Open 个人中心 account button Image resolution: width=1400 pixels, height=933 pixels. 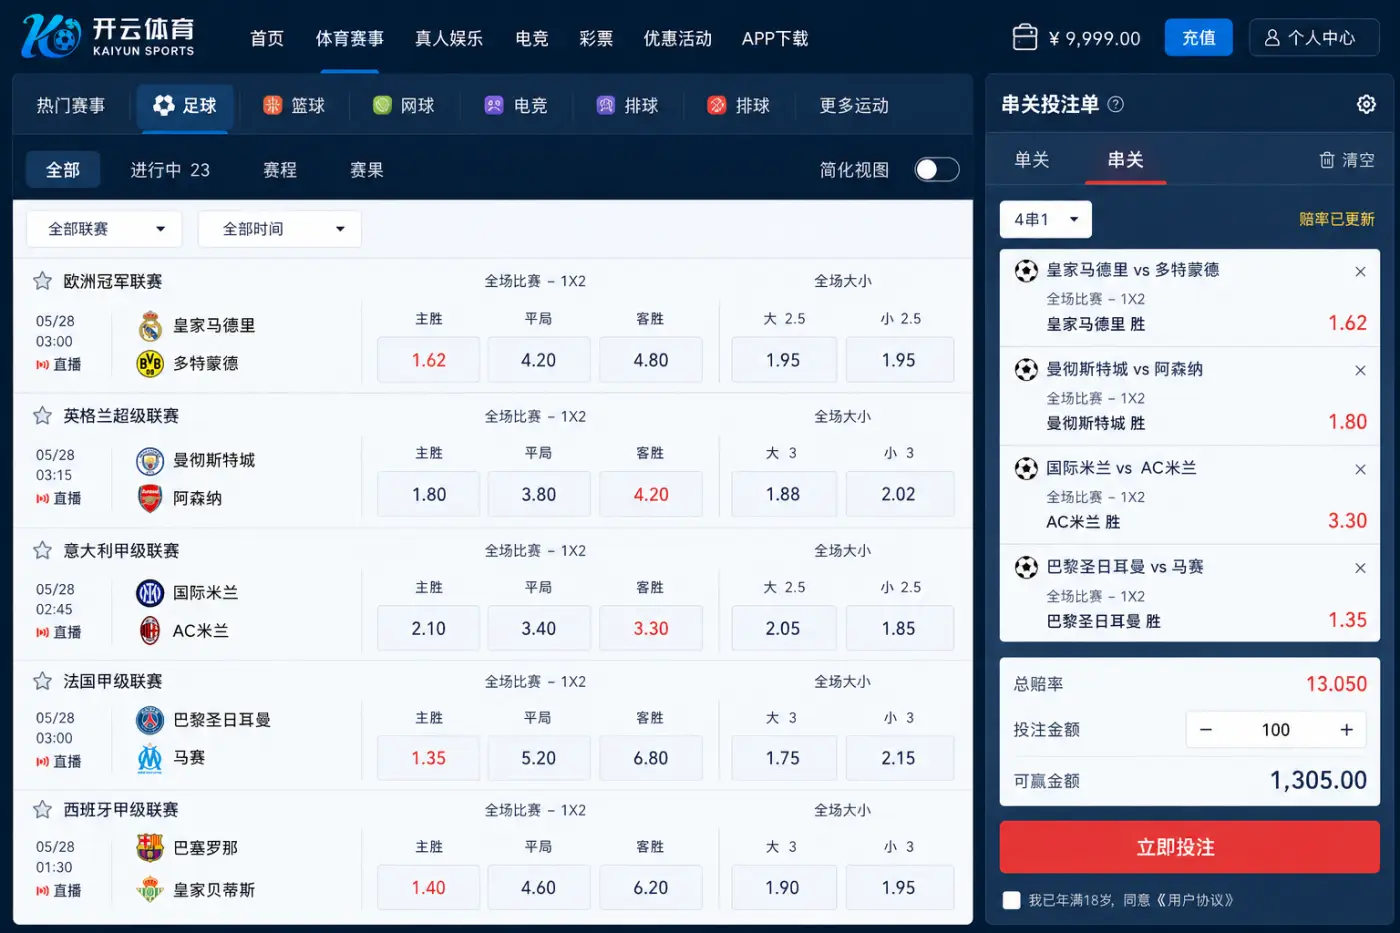pyautogui.click(x=1314, y=38)
